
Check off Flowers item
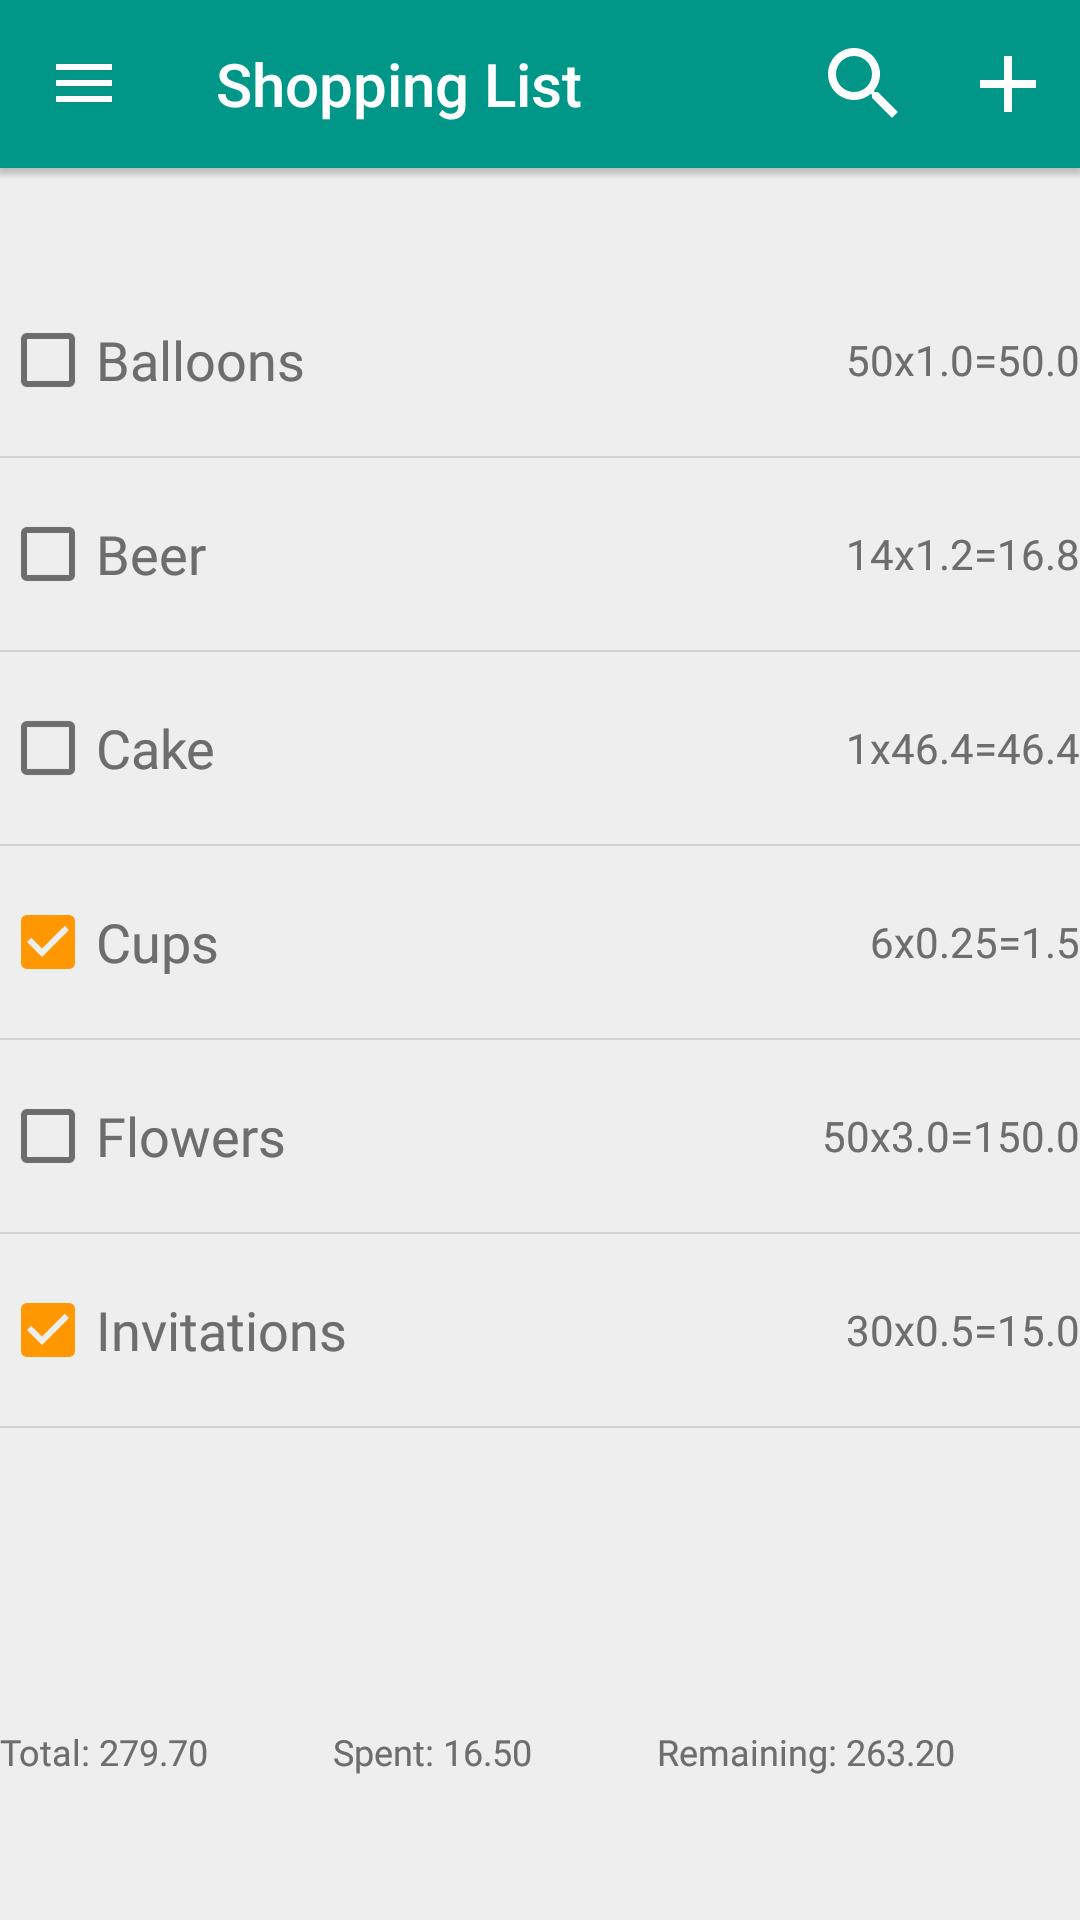click(48, 1136)
